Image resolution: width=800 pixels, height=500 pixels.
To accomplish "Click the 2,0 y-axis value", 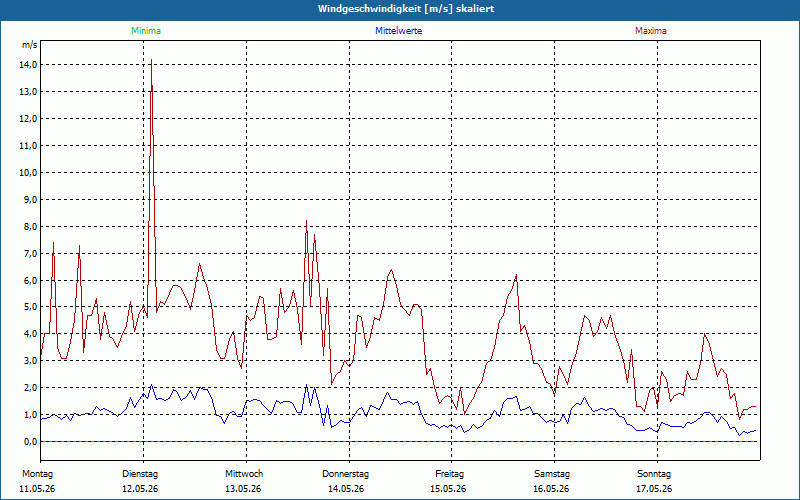I will pos(30,388).
